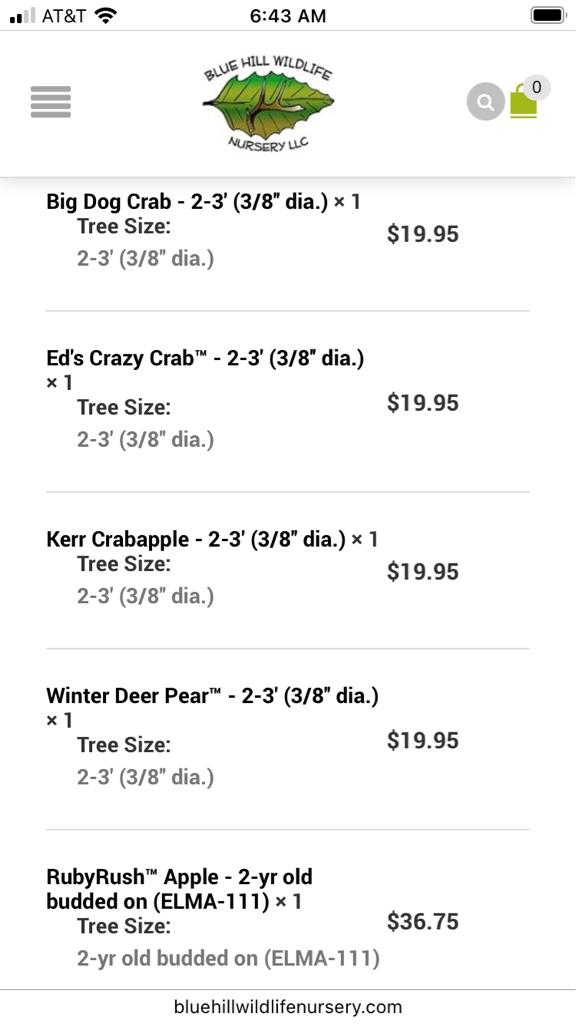Click the Blue Hill Wildlife Nursery logo
Viewport: 576px width, 1024px height.
tap(268, 103)
